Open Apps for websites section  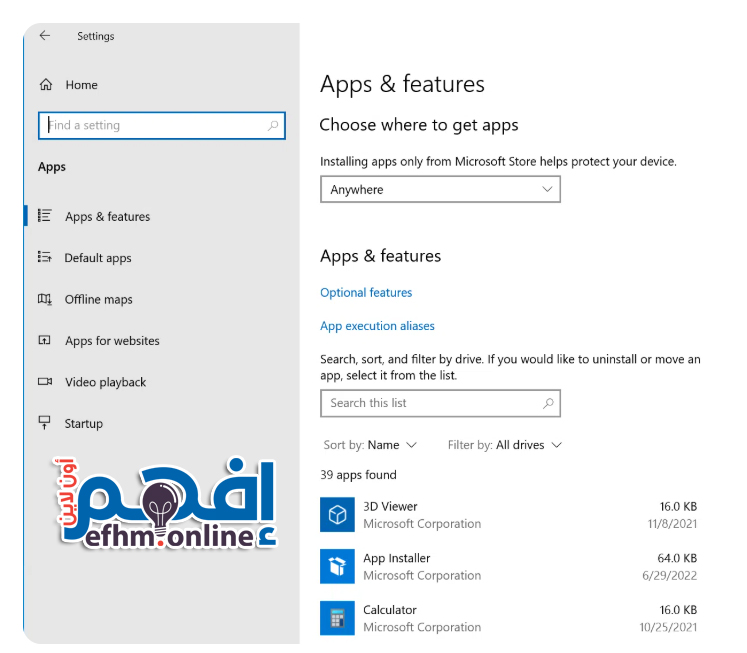click(x=112, y=341)
